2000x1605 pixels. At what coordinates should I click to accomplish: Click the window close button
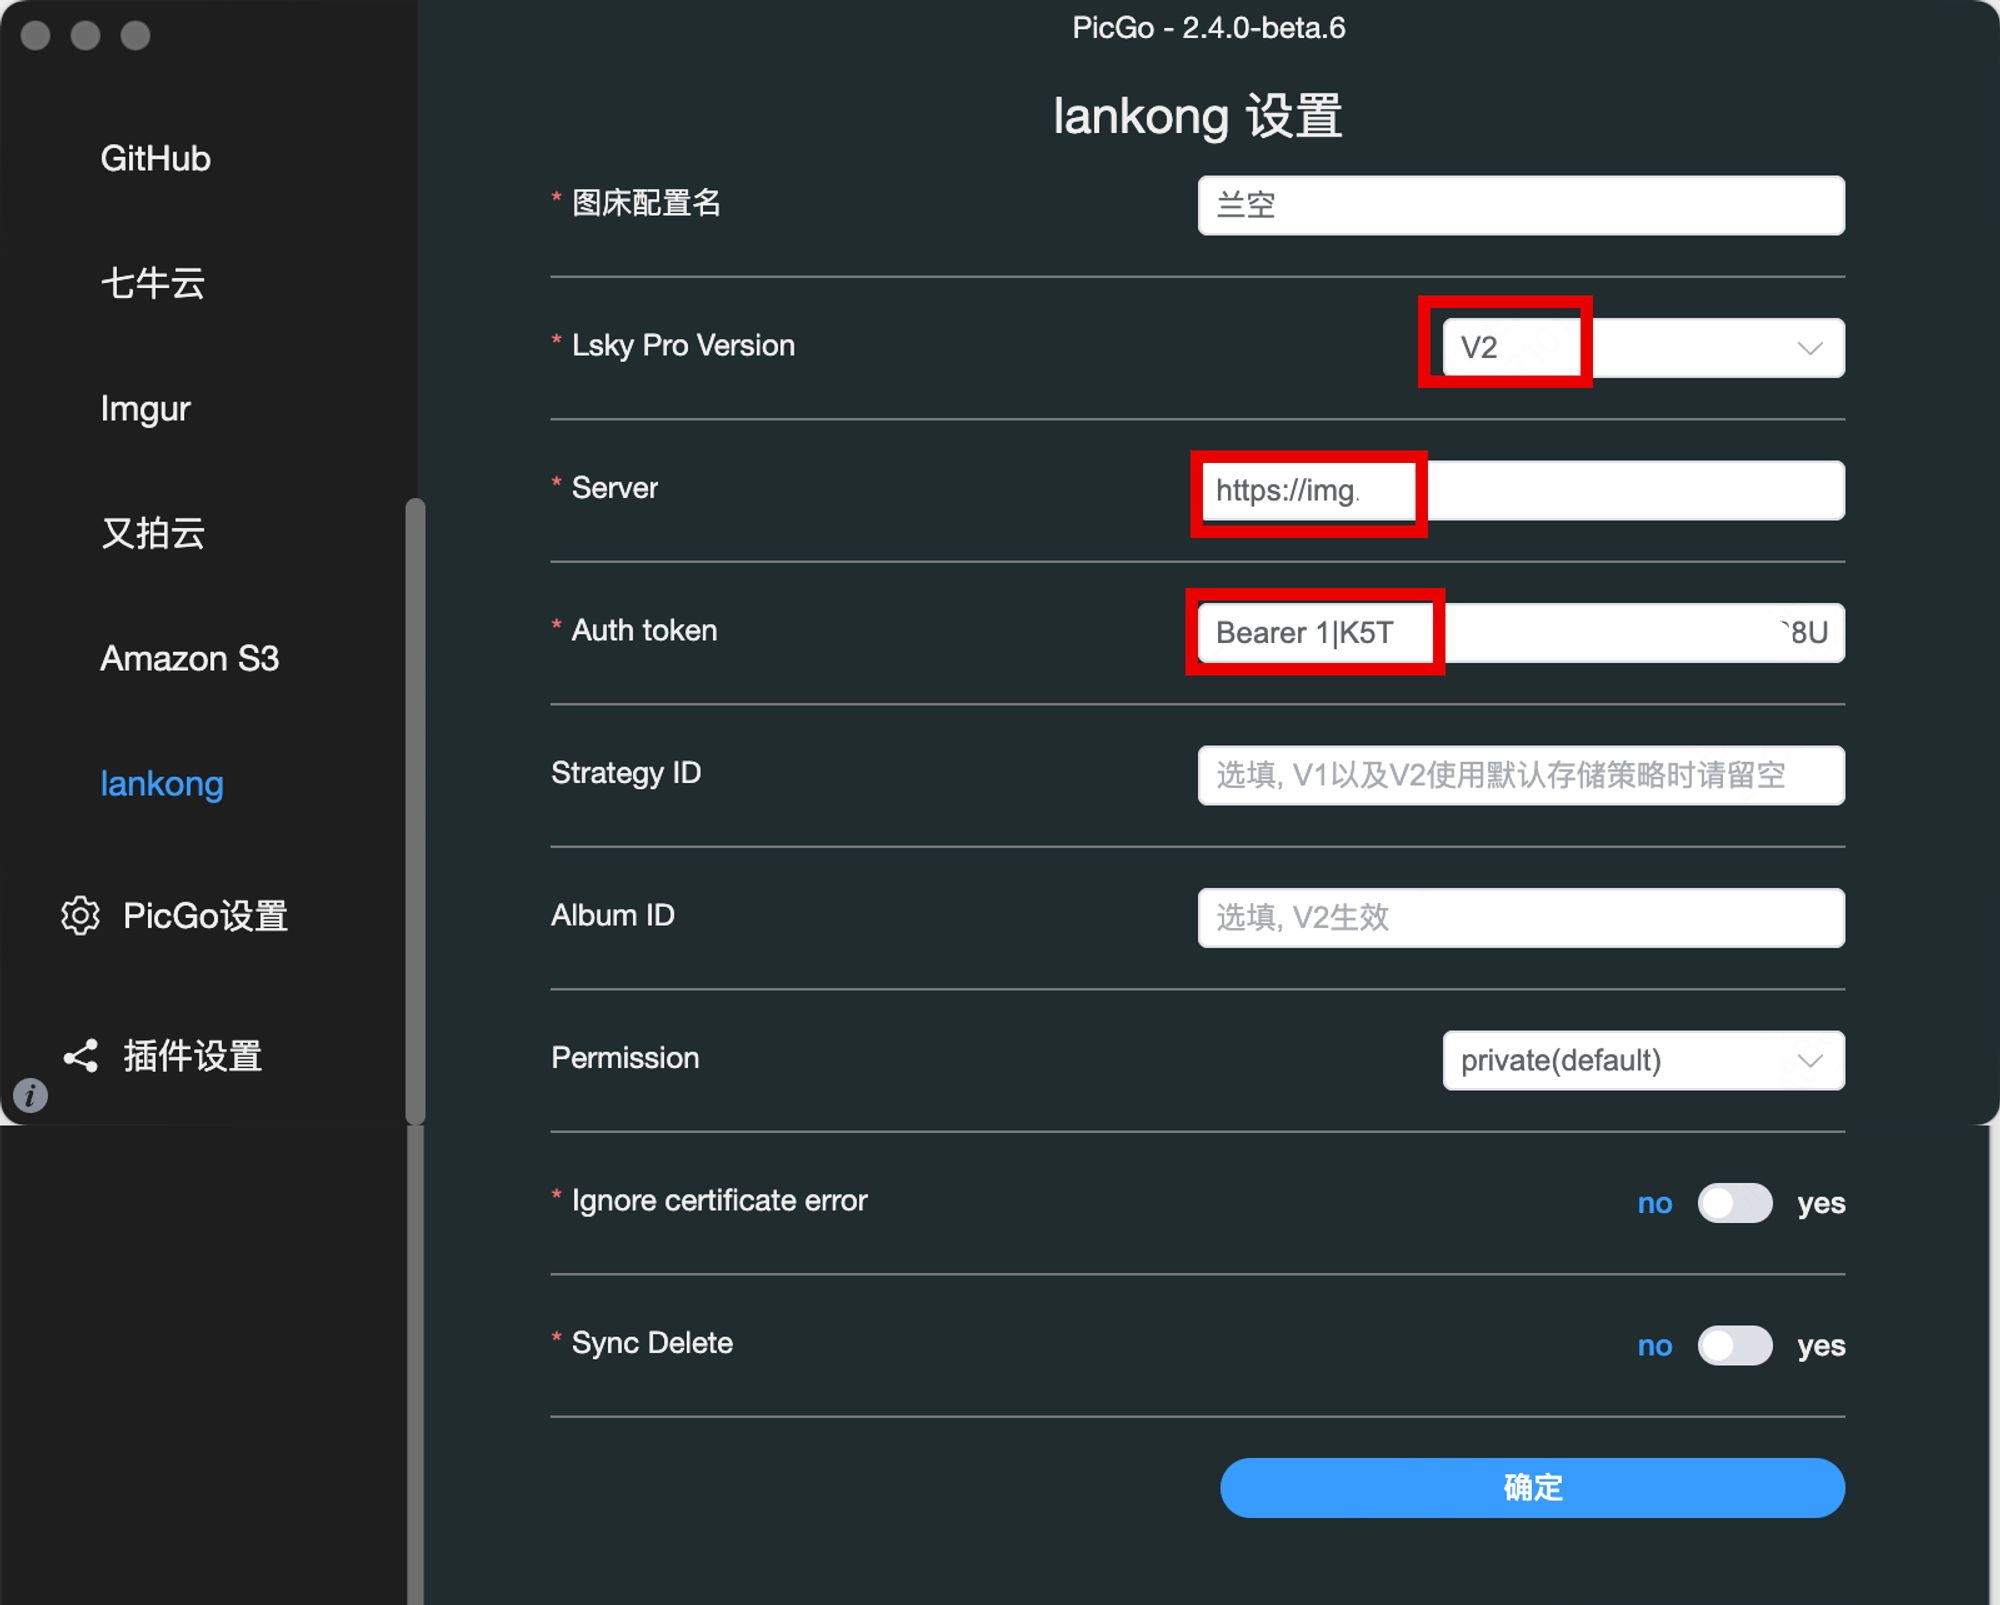pos(36,36)
